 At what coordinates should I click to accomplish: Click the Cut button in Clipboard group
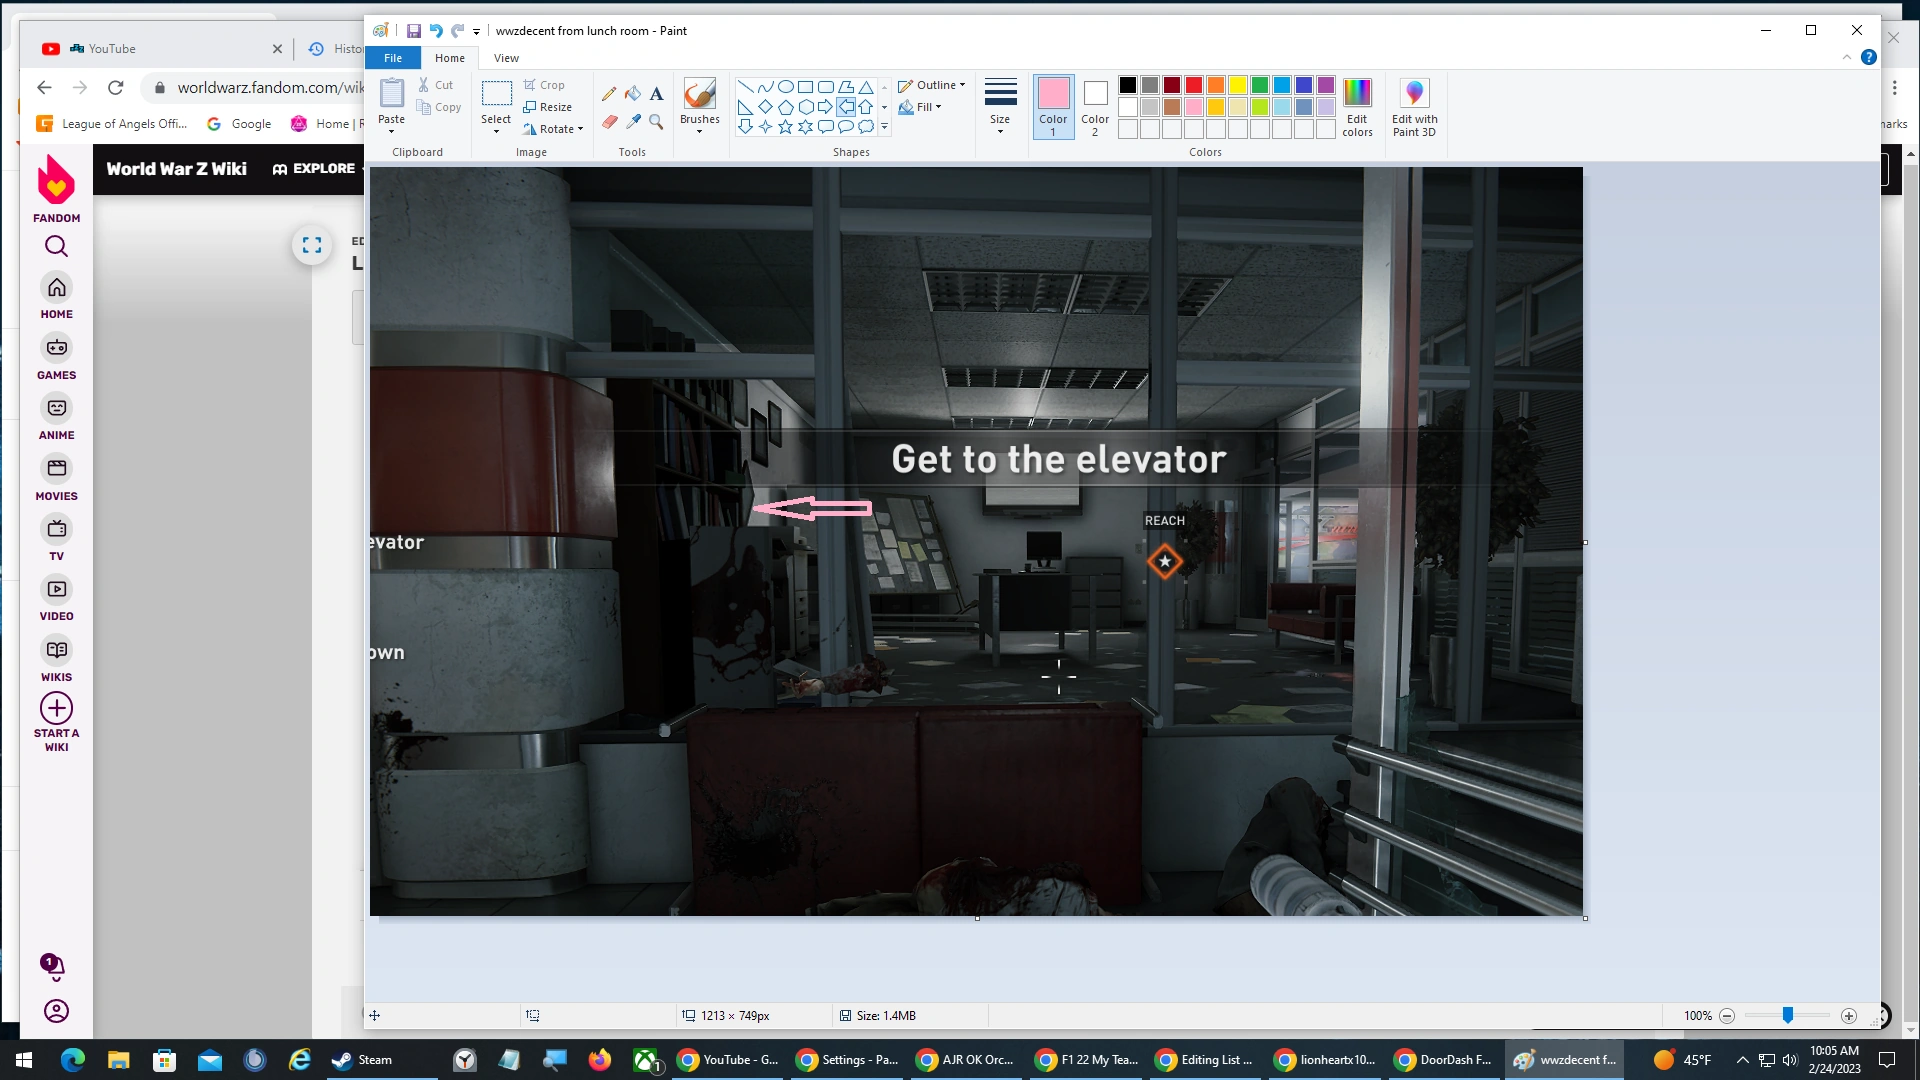(x=436, y=85)
